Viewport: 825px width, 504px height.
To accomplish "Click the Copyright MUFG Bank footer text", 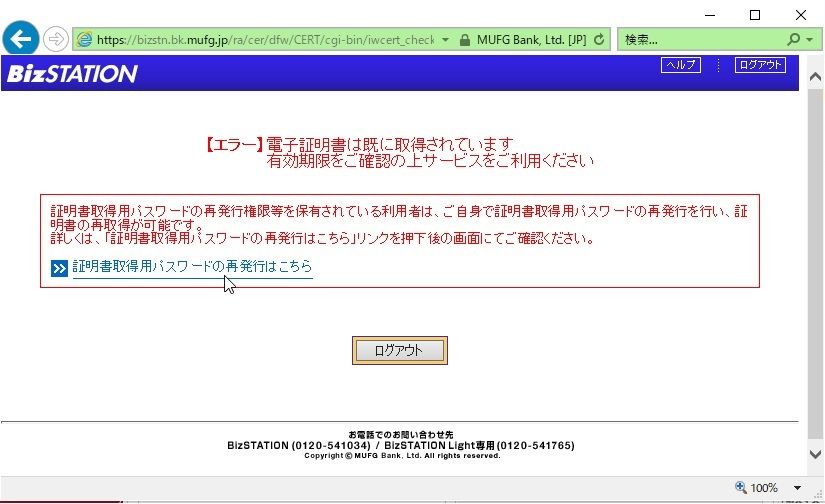I will point(402,456).
